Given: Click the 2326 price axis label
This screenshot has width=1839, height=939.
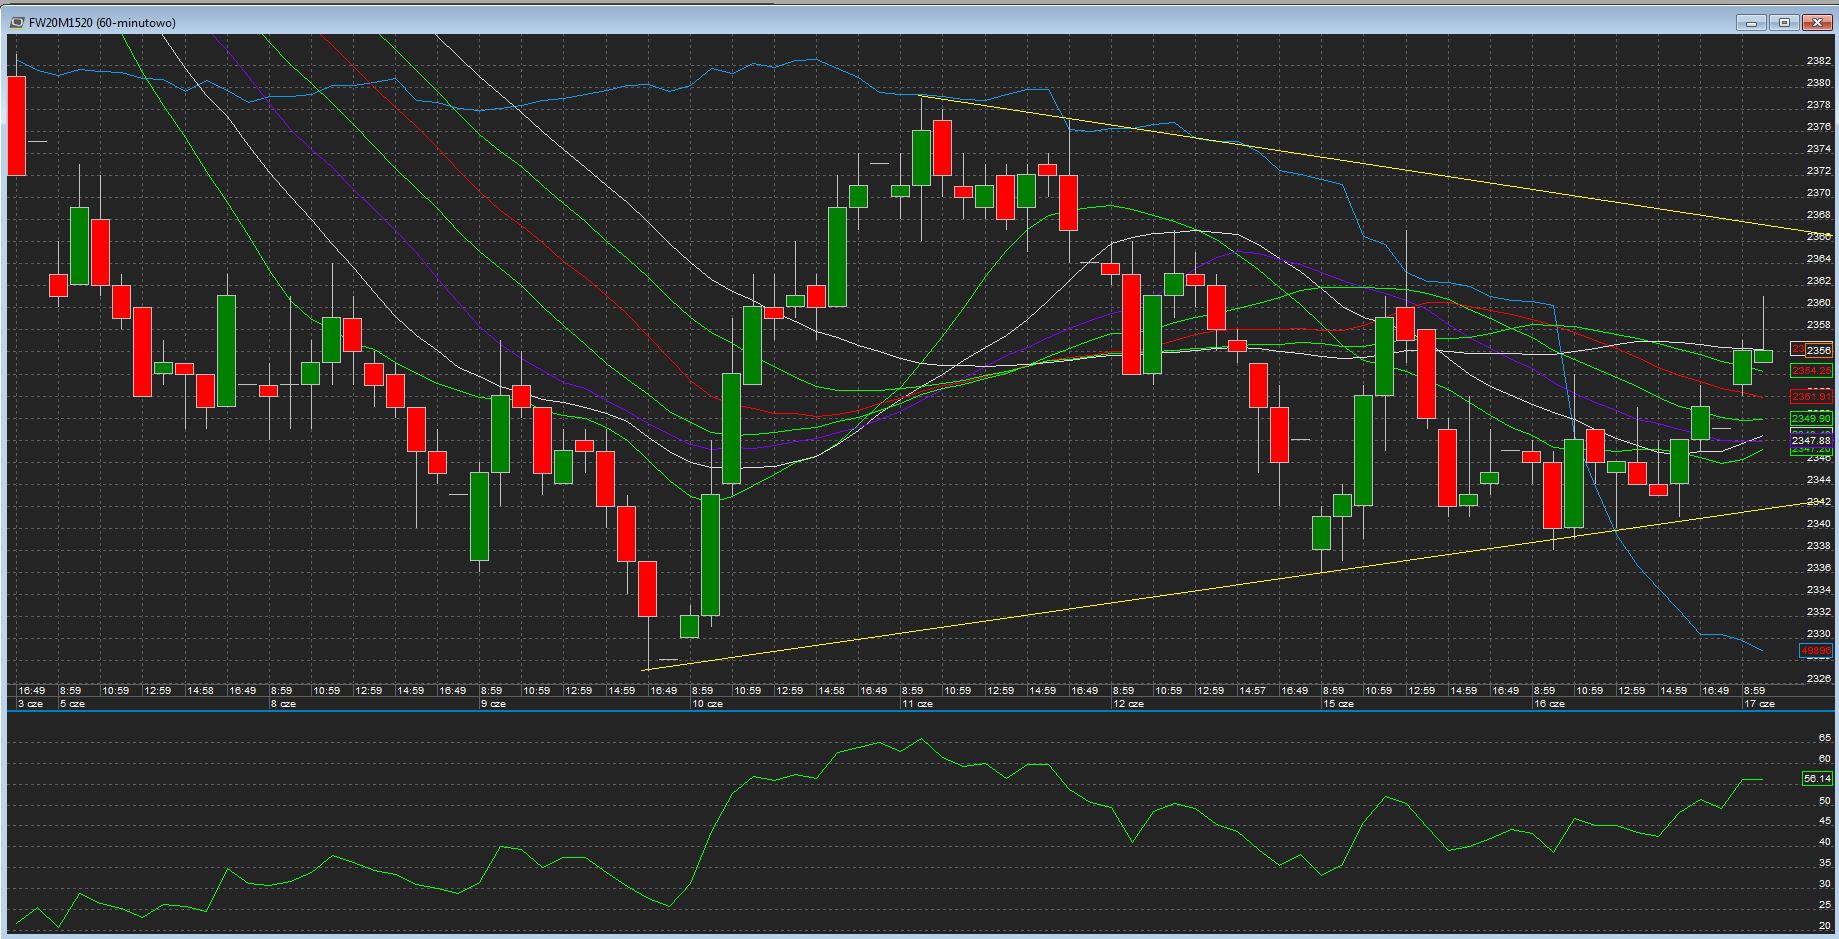Looking at the screenshot, I should 1818,679.
